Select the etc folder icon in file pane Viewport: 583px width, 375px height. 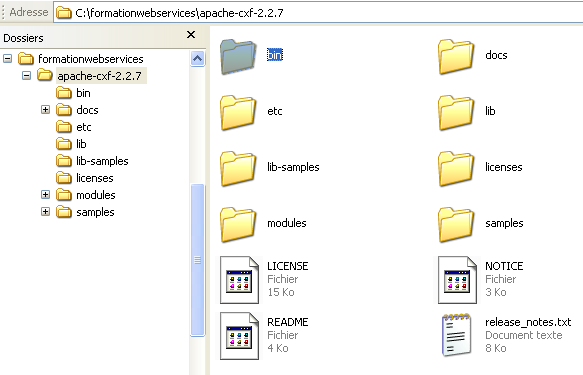pyautogui.click(x=238, y=112)
